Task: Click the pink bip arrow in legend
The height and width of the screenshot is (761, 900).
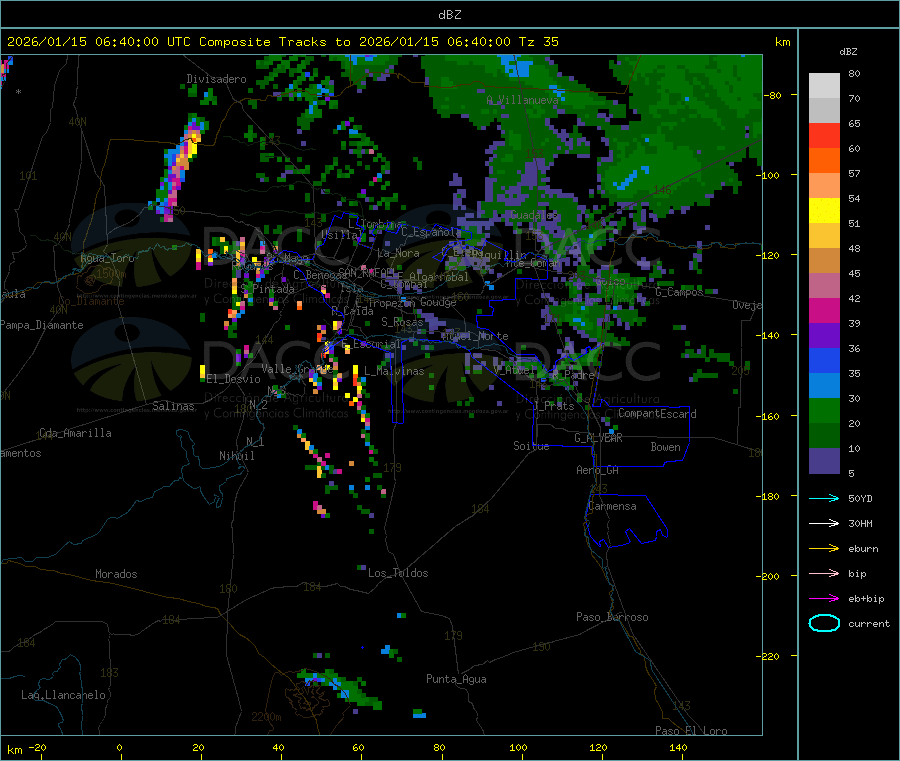Action: coord(824,573)
